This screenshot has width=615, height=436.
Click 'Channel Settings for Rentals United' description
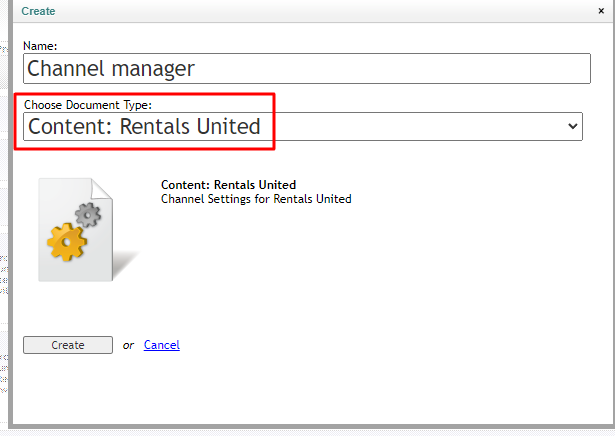pyautogui.click(x=256, y=199)
